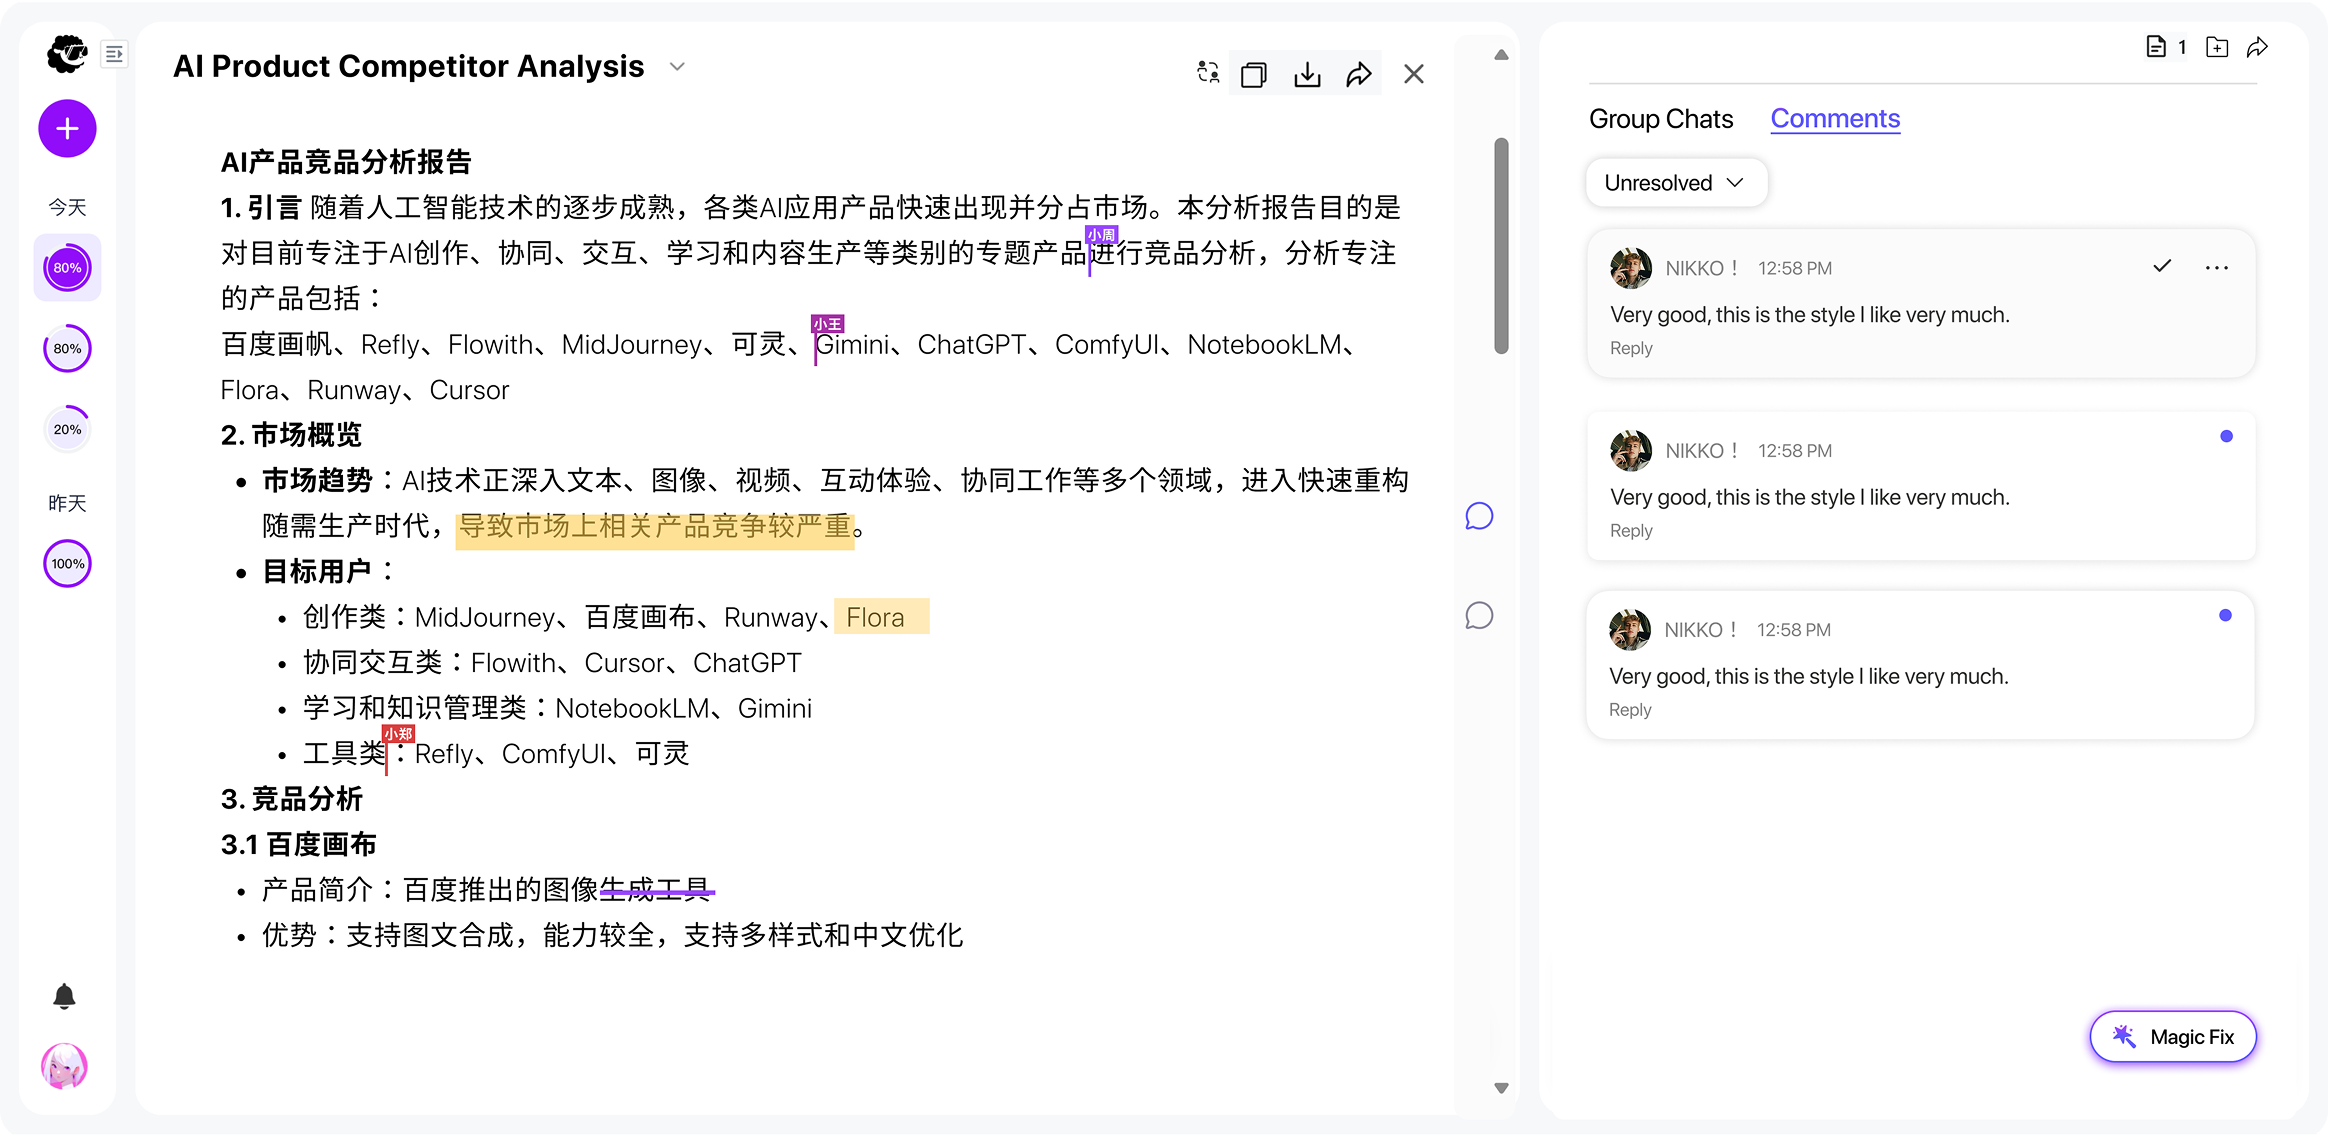
Task: Click Reply under the first comment
Action: coord(1631,348)
